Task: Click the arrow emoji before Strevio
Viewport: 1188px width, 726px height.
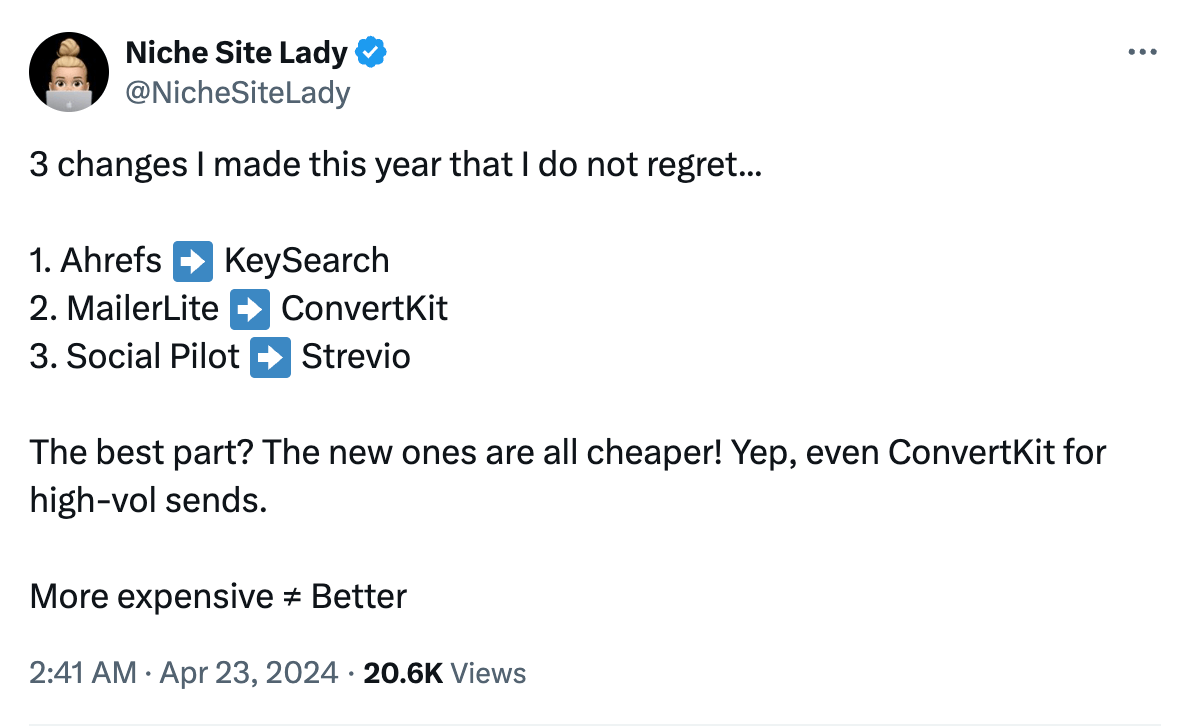Action: click(269, 356)
